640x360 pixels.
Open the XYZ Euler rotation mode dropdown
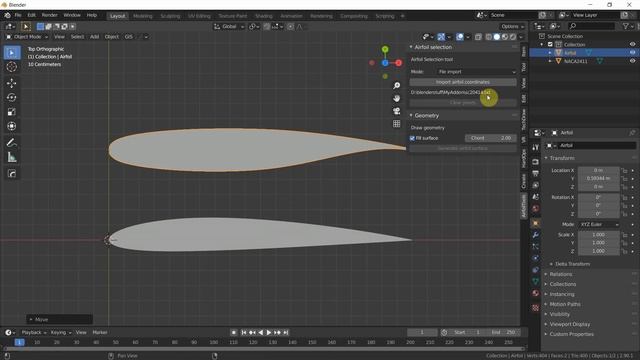click(x=599, y=224)
